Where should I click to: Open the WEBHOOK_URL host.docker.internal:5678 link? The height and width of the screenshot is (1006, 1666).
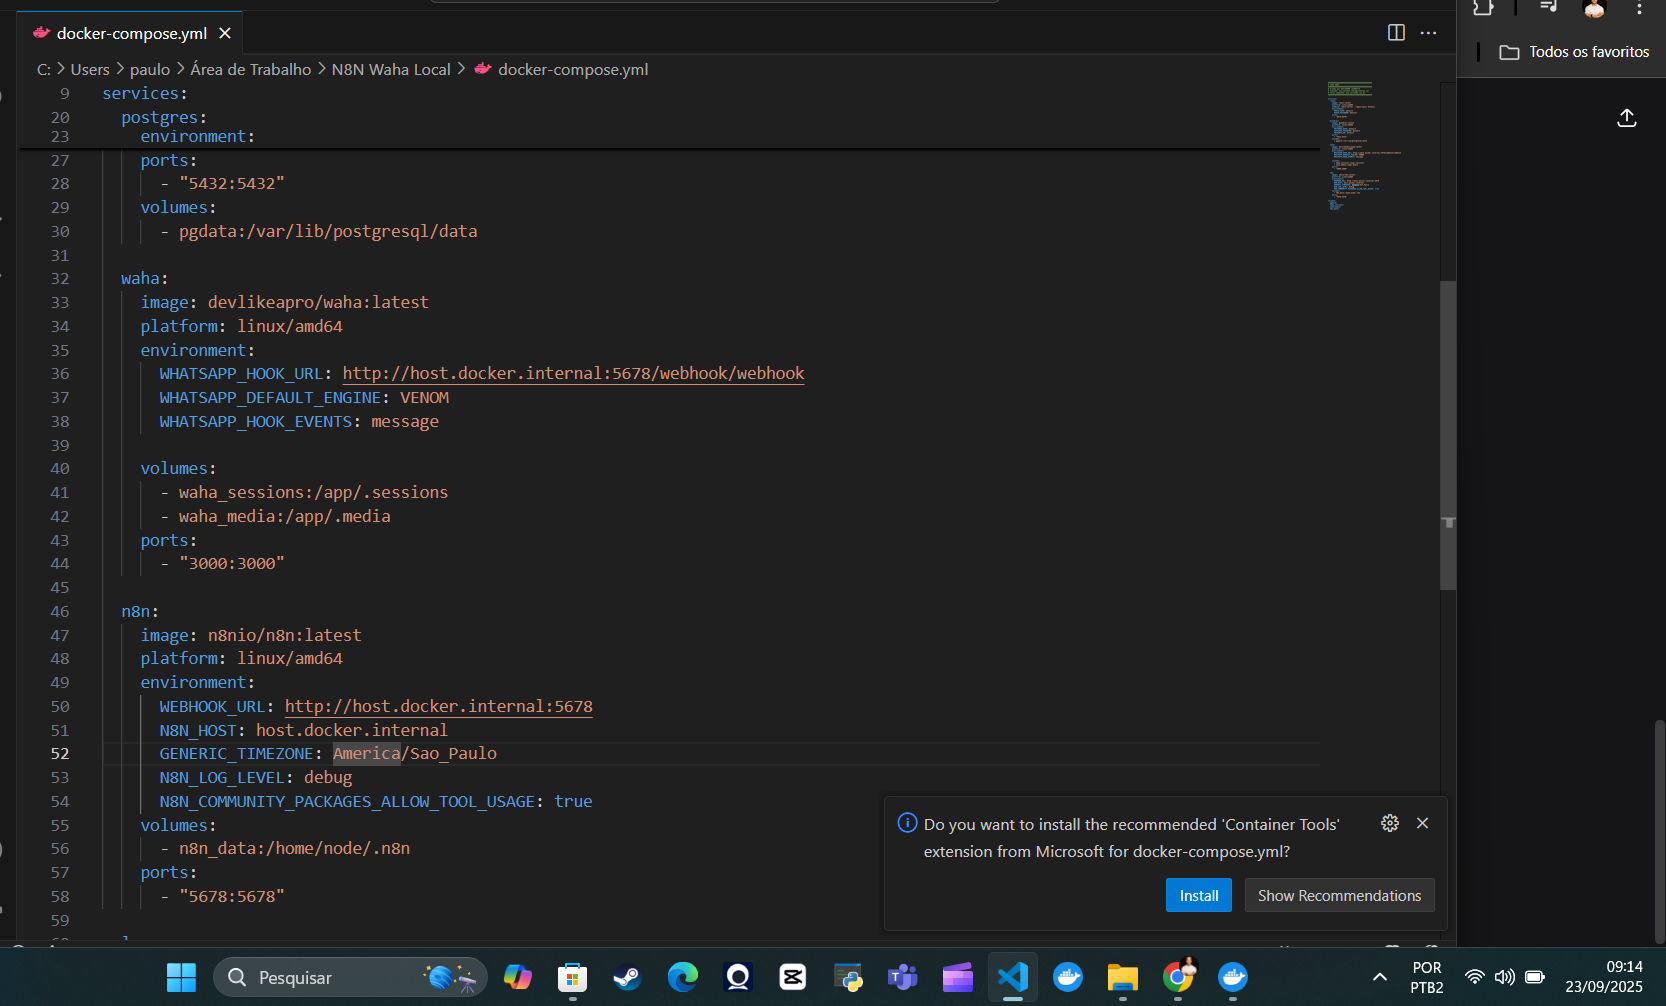point(438,706)
